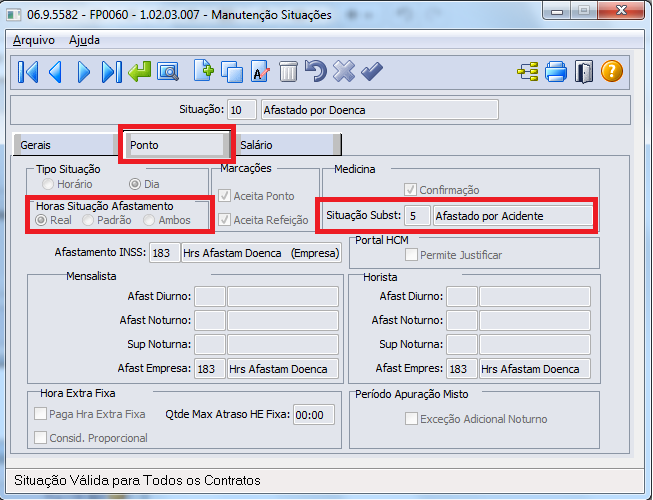Click Horista Afast Empres code 183
The width and height of the screenshot is (653, 500).
462,368
